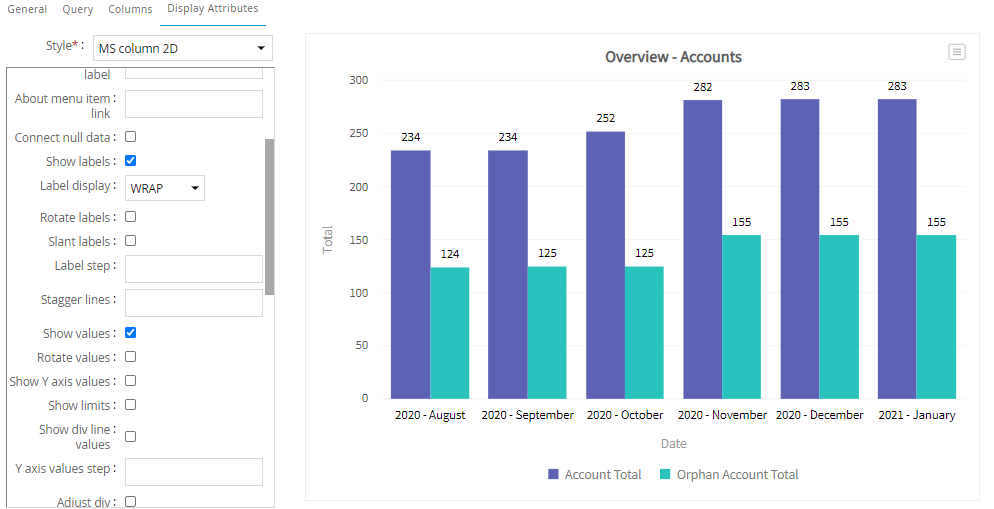Open the Style dropdown MS column 2D
Screen dimensions: 994x509
coord(183,48)
